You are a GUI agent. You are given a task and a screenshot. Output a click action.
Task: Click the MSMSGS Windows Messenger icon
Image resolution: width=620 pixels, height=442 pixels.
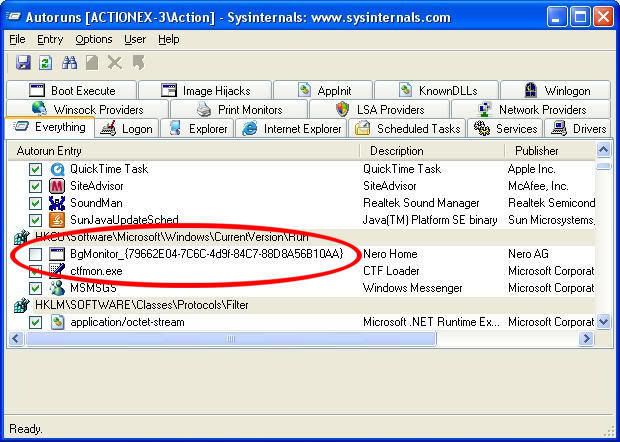coord(58,288)
